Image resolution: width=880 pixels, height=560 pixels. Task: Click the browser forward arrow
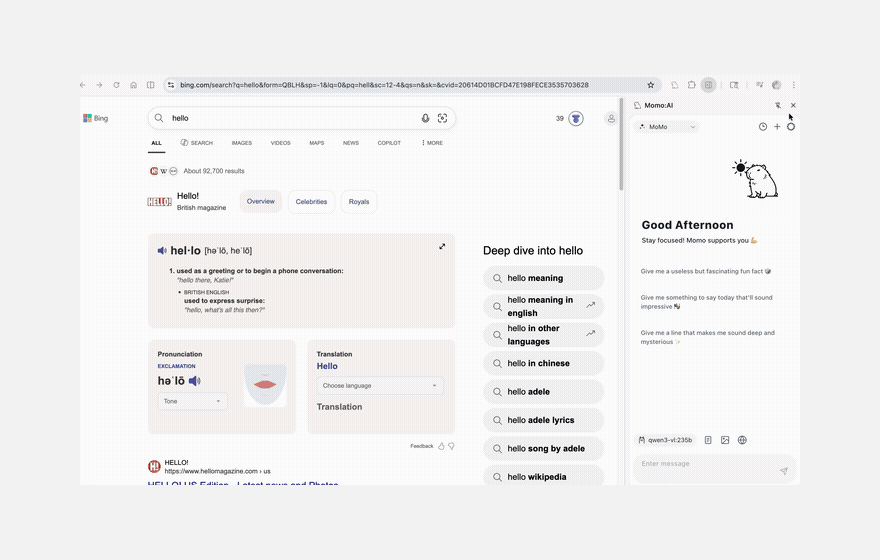[99, 85]
